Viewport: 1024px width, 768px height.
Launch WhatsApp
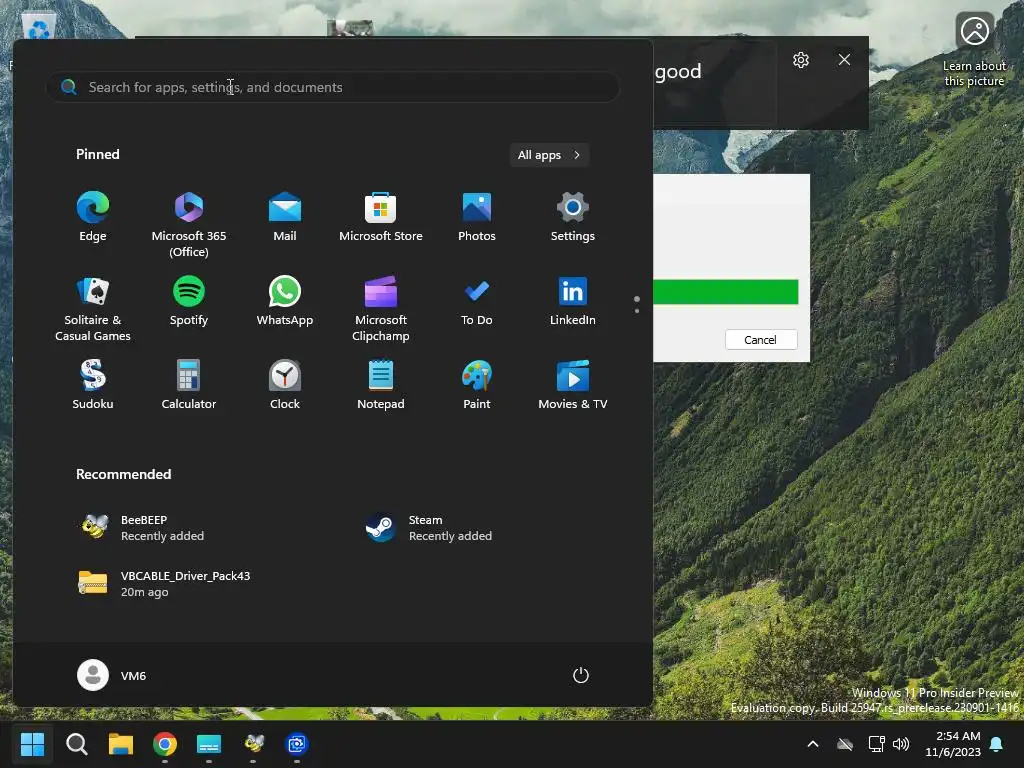[285, 302]
